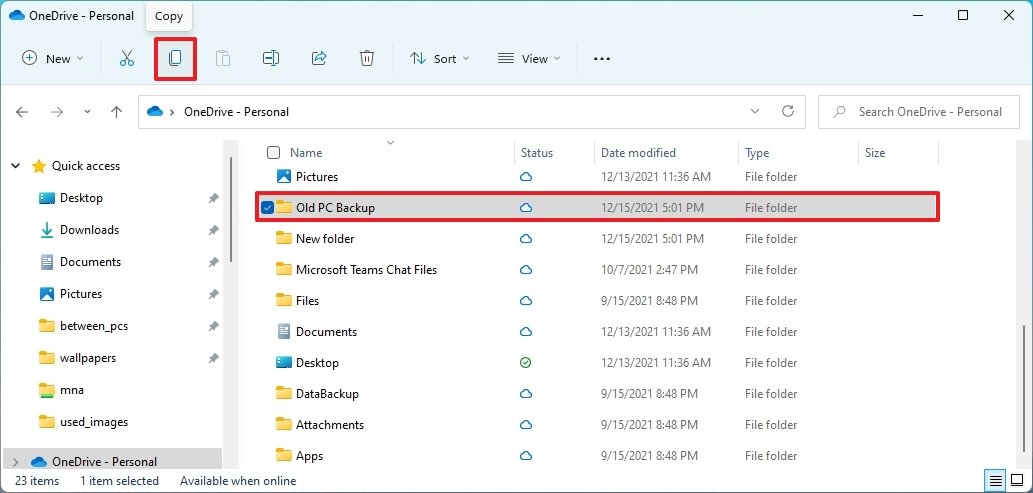Collapse the Quick access tree
Viewport: 1033px width, 493px height.
(x=16, y=166)
